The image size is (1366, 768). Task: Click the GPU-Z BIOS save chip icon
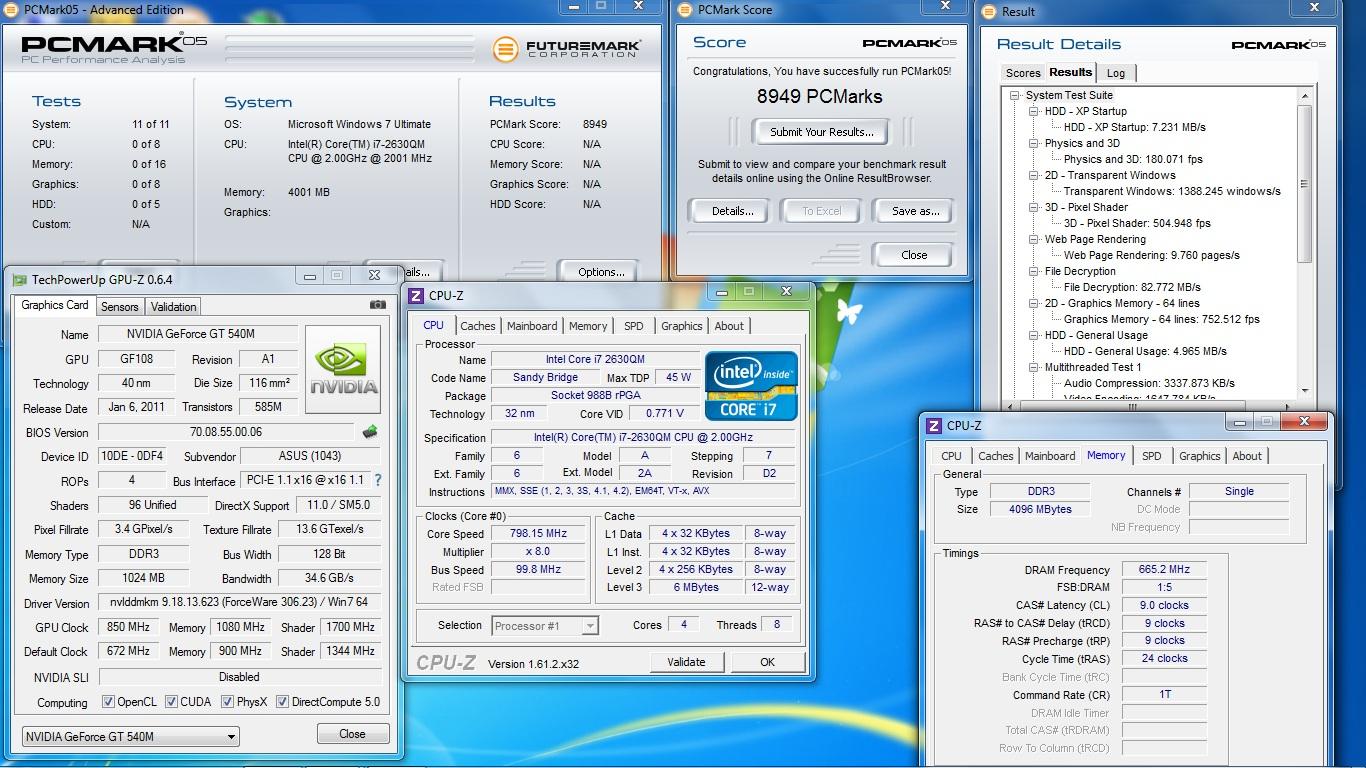click(370, 432)
